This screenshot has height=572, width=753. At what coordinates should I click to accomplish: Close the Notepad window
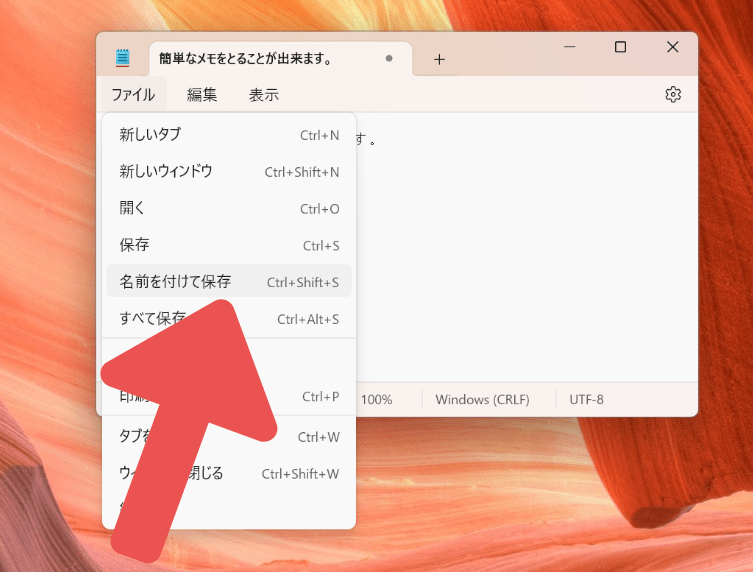click(672, 47)
